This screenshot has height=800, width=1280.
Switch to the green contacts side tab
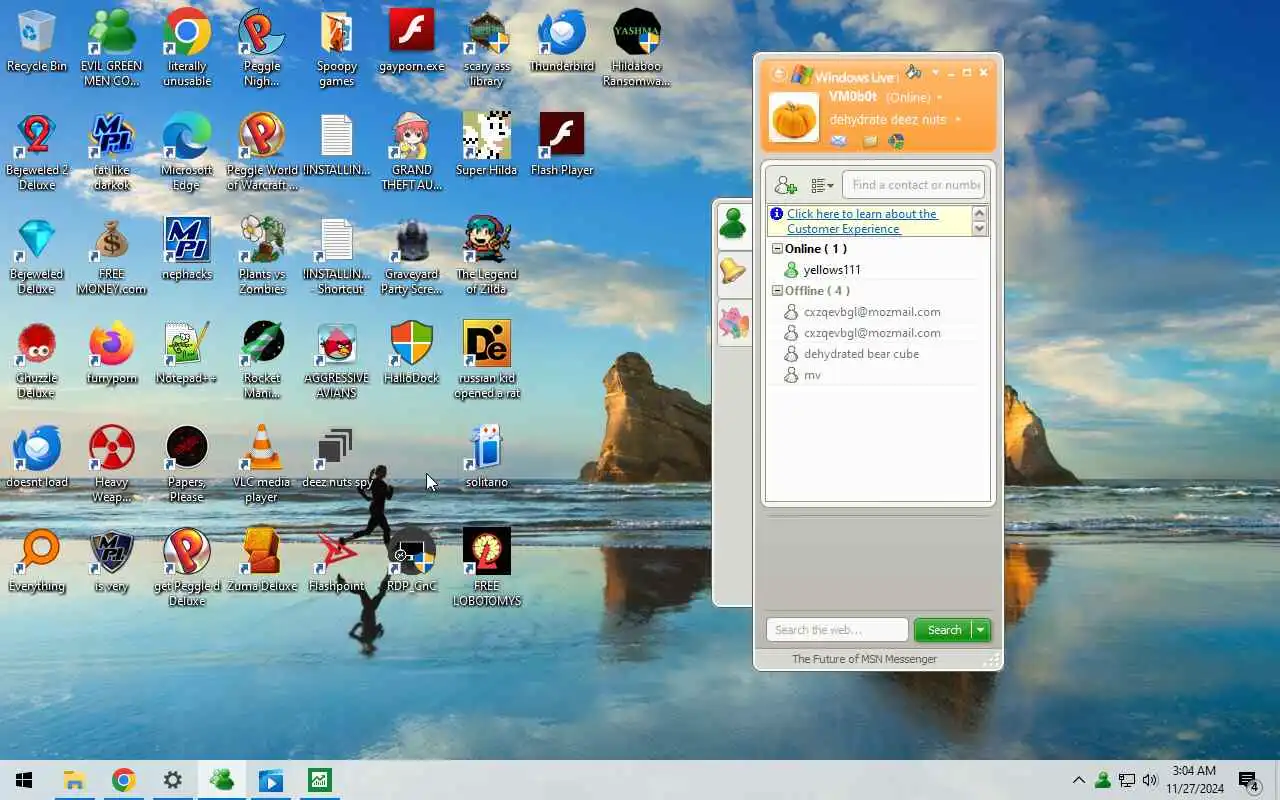734,224
